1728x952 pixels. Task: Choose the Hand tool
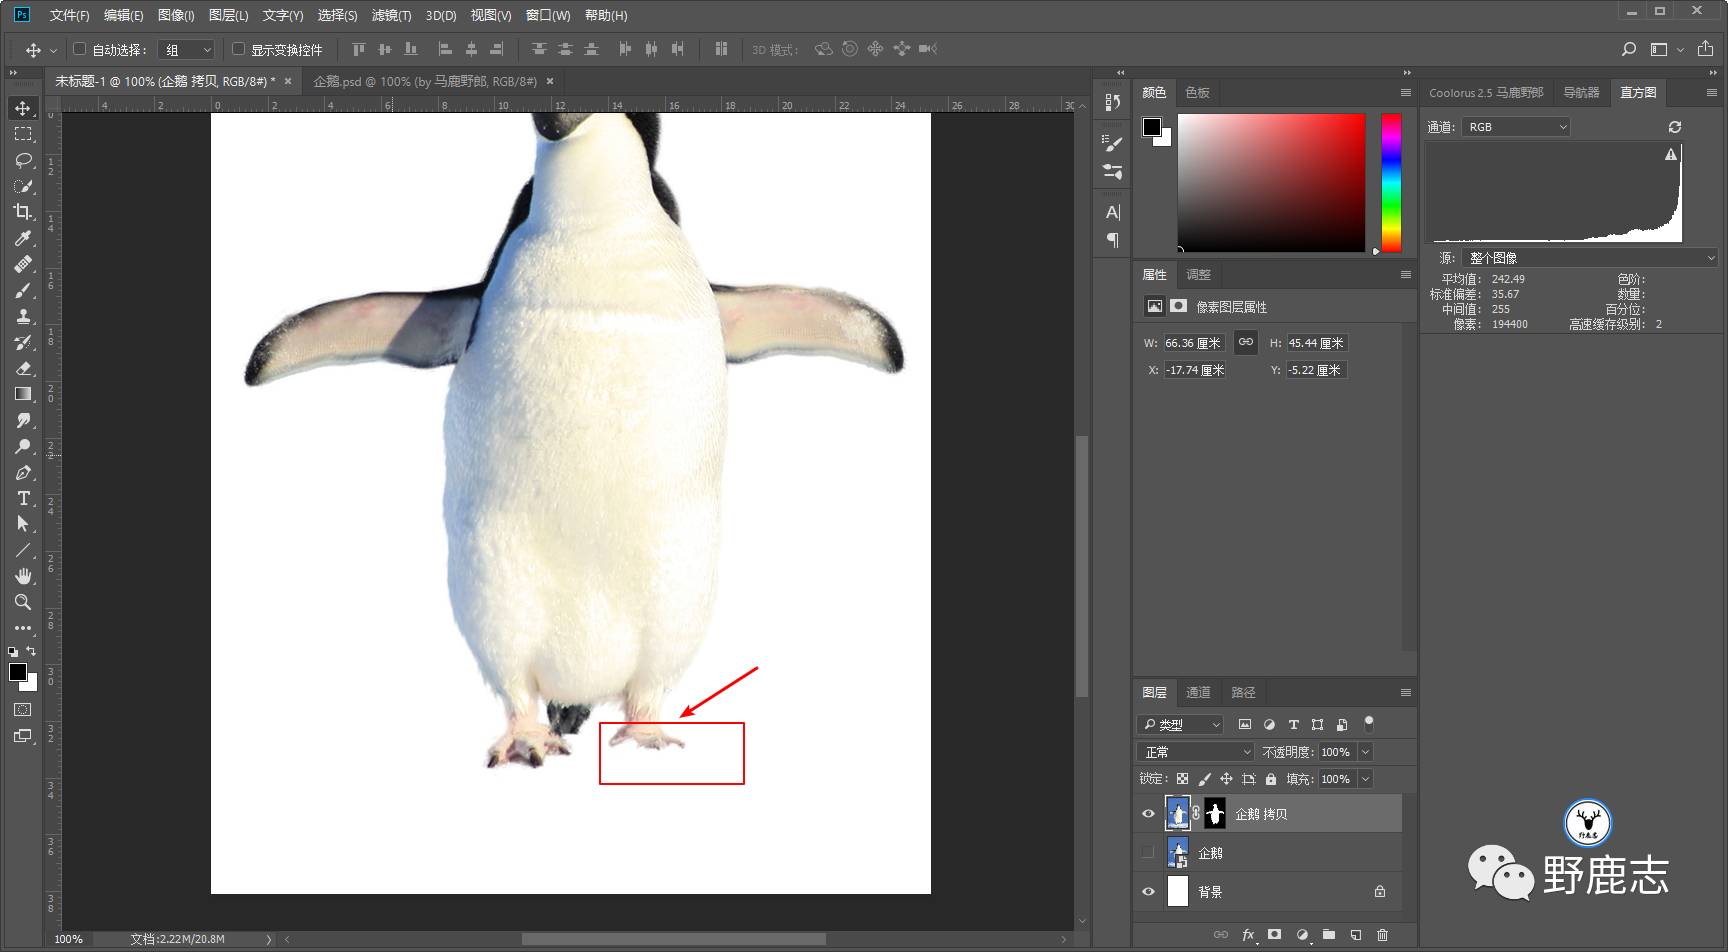(22, 576)
